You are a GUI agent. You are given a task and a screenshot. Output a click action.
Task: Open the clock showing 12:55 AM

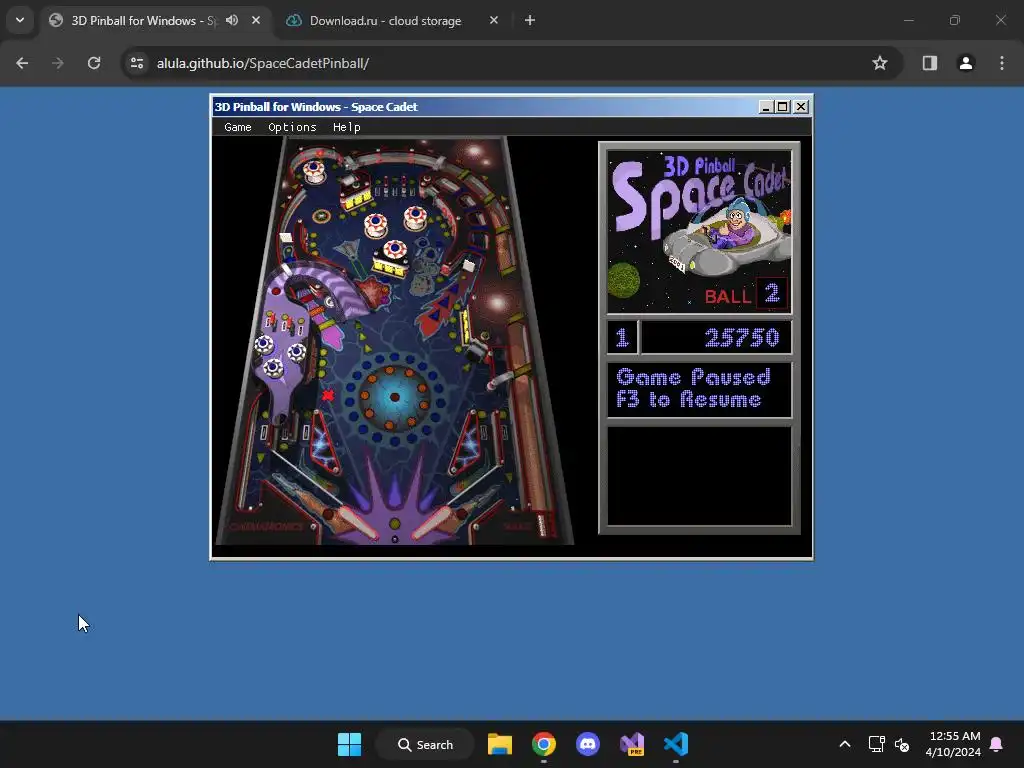[953, 744]
